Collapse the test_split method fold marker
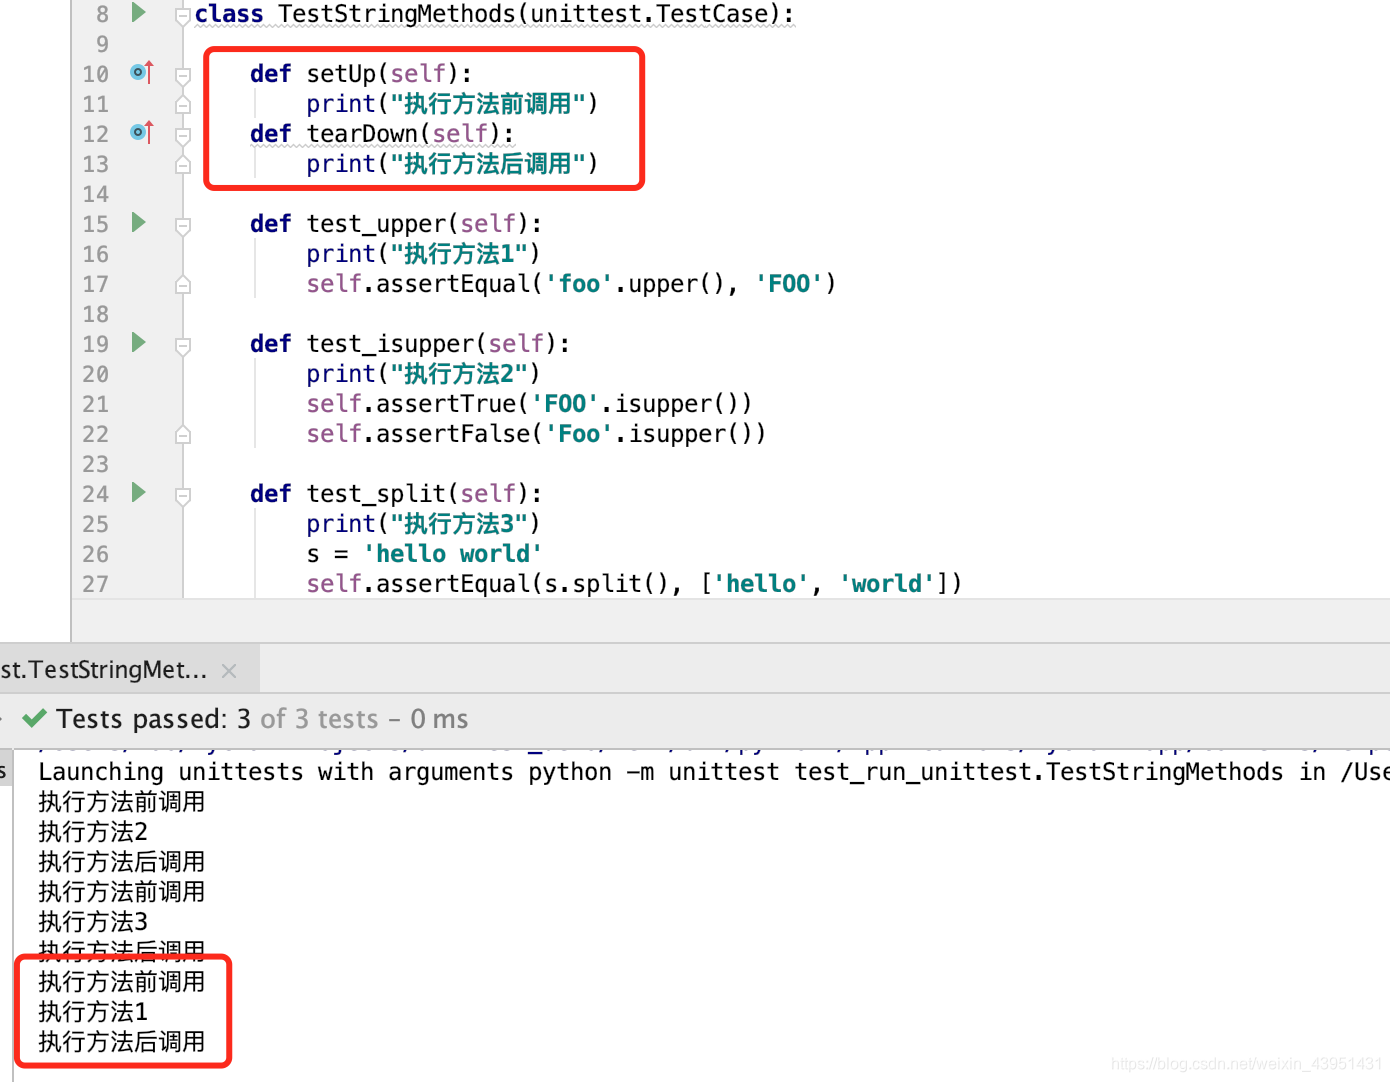1390x1082 pixels. [x=183, y=496]
